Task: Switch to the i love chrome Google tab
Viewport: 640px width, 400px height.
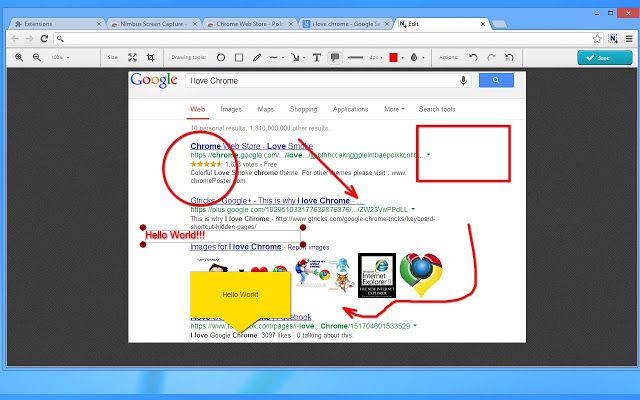Action: click(x=346, y=24)
